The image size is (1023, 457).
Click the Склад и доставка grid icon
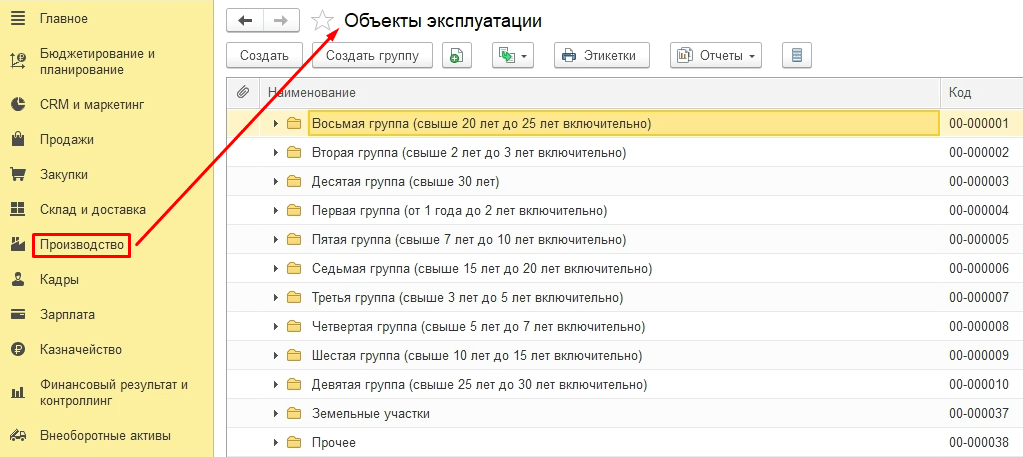pyautogui.click(x=18, y=210)
